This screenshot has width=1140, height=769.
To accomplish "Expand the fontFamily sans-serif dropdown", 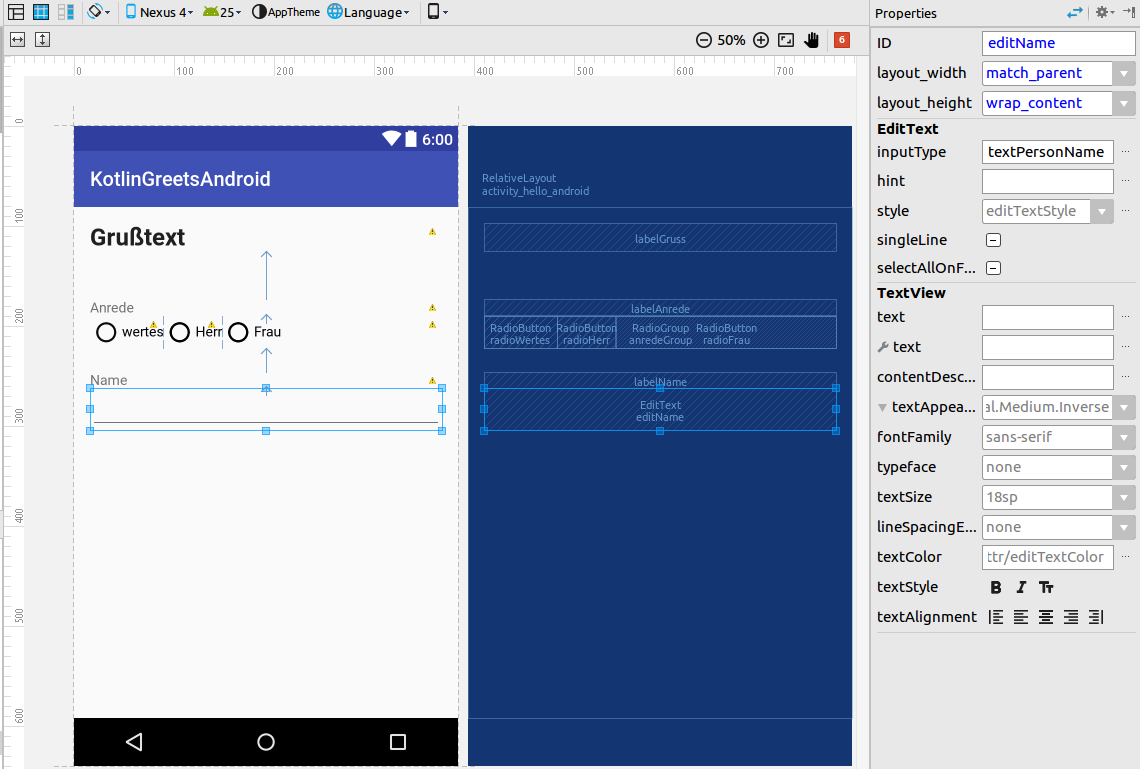I will coord(1124,437).
